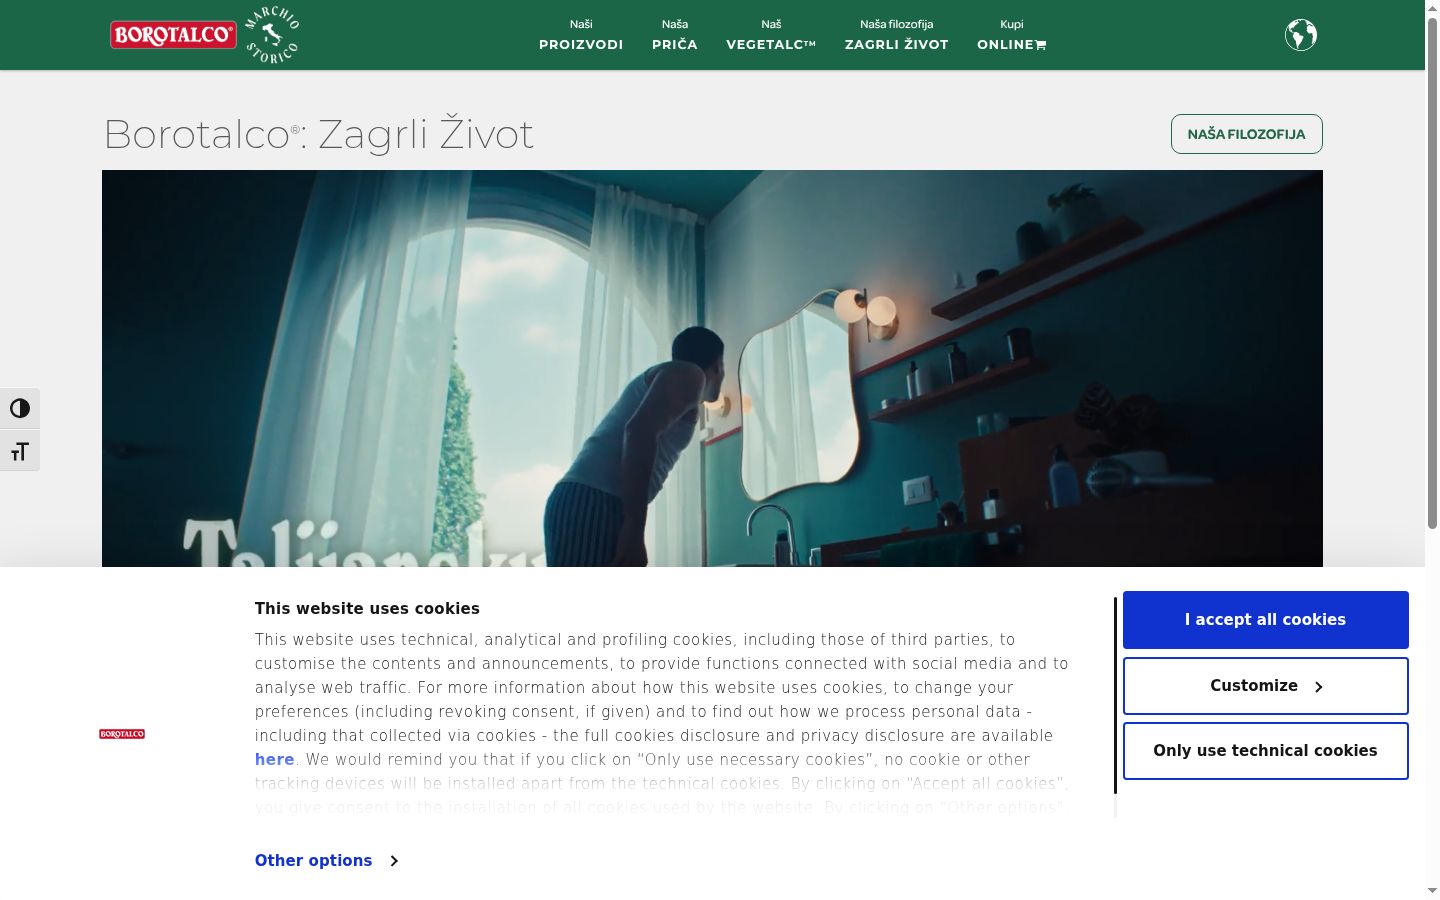Open Naša PRIČA menu
The height and width of the screenshot is (900, 1440).
[675, 35]
